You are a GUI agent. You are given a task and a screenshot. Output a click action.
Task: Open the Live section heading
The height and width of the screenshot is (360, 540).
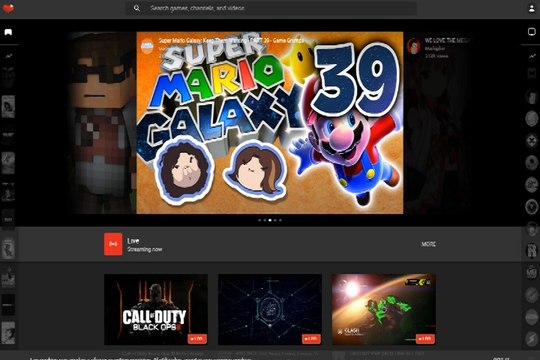[133, 241]
